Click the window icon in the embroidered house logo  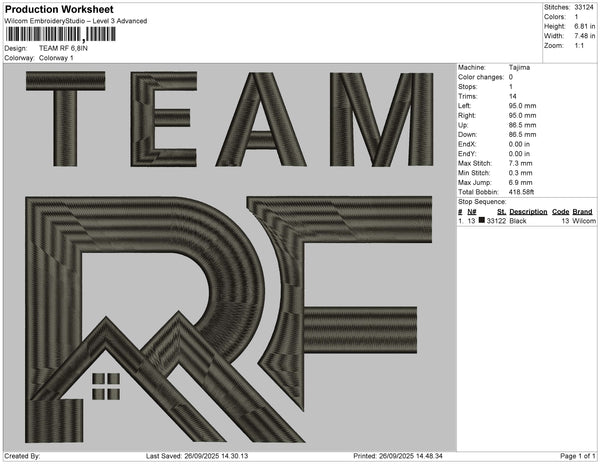tap(105, 381)
